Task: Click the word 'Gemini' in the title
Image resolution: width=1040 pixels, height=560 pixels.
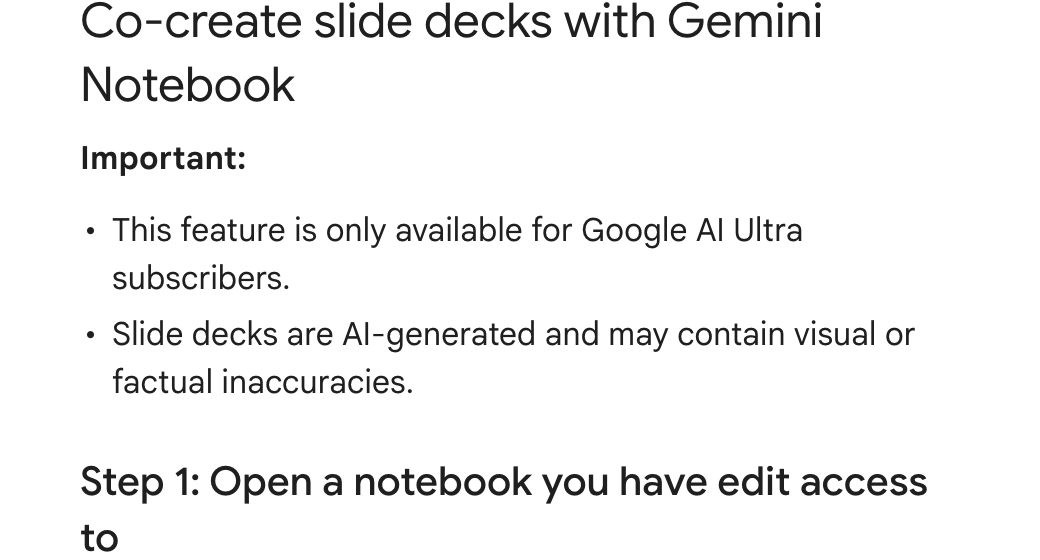Action: pos(744,21)
